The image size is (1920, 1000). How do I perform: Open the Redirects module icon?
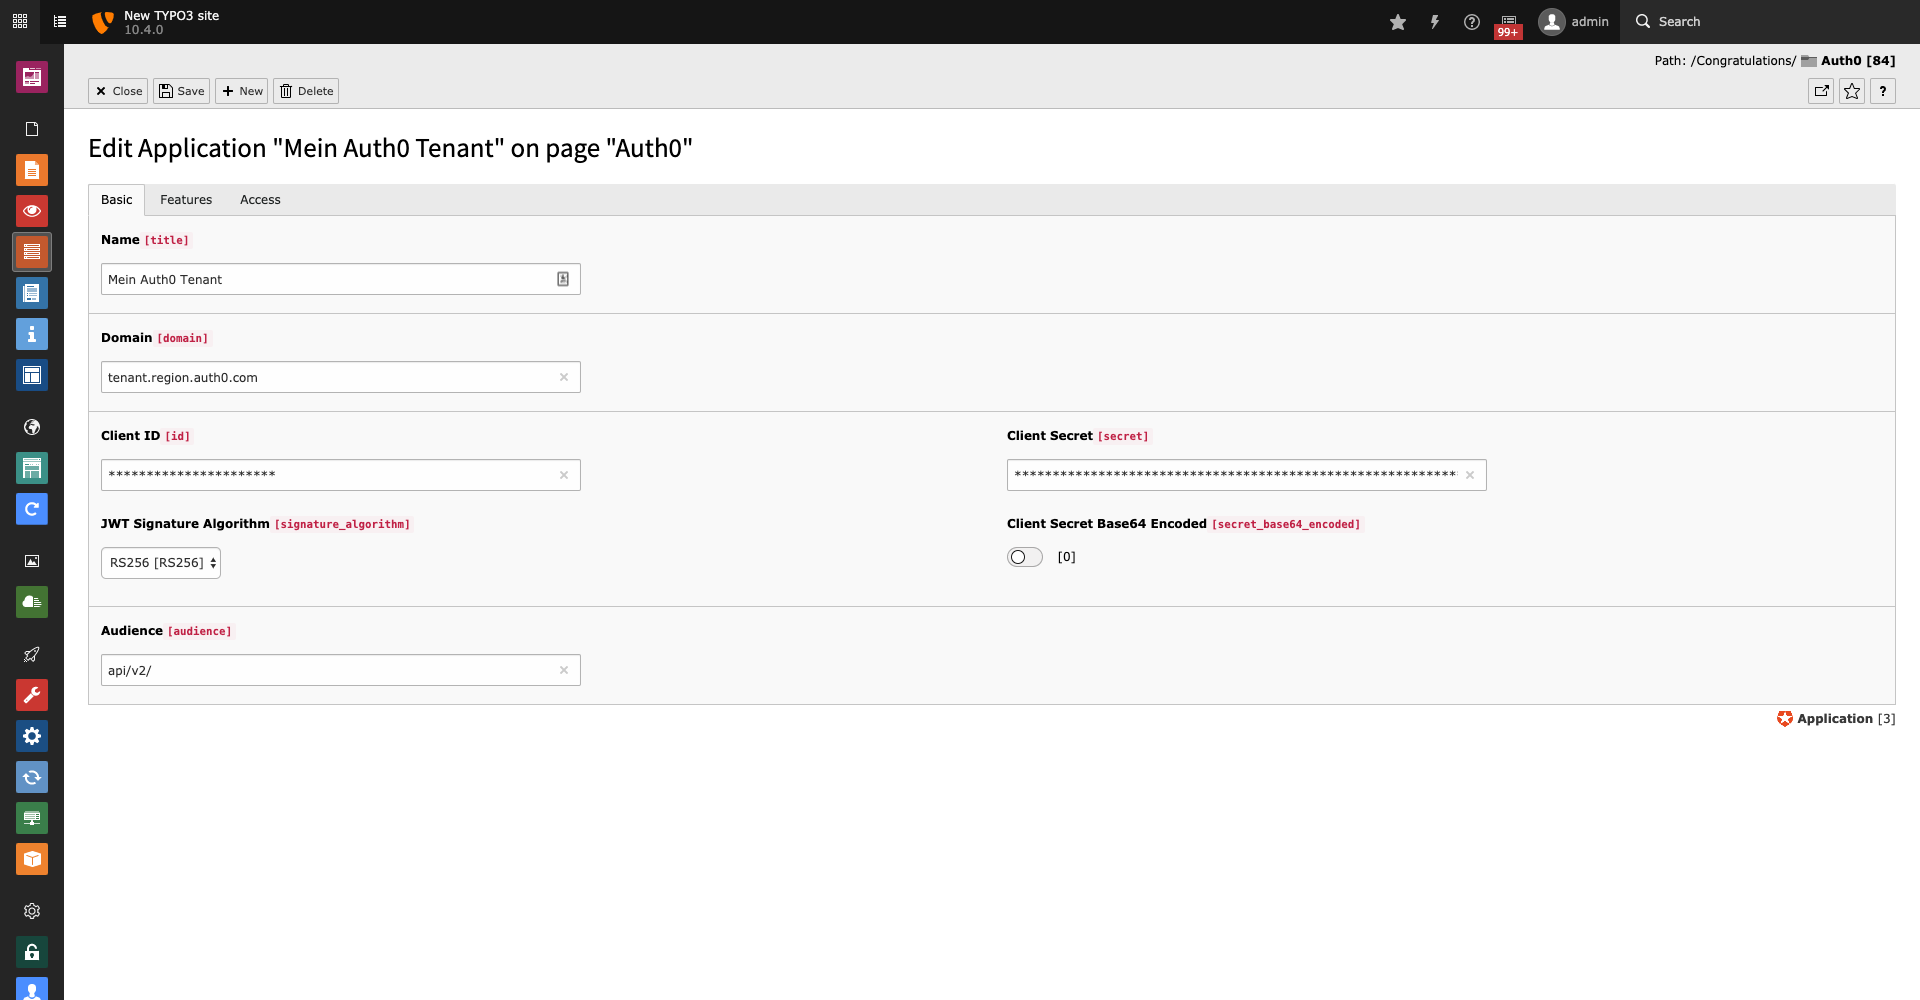click(x=32, y=509)
